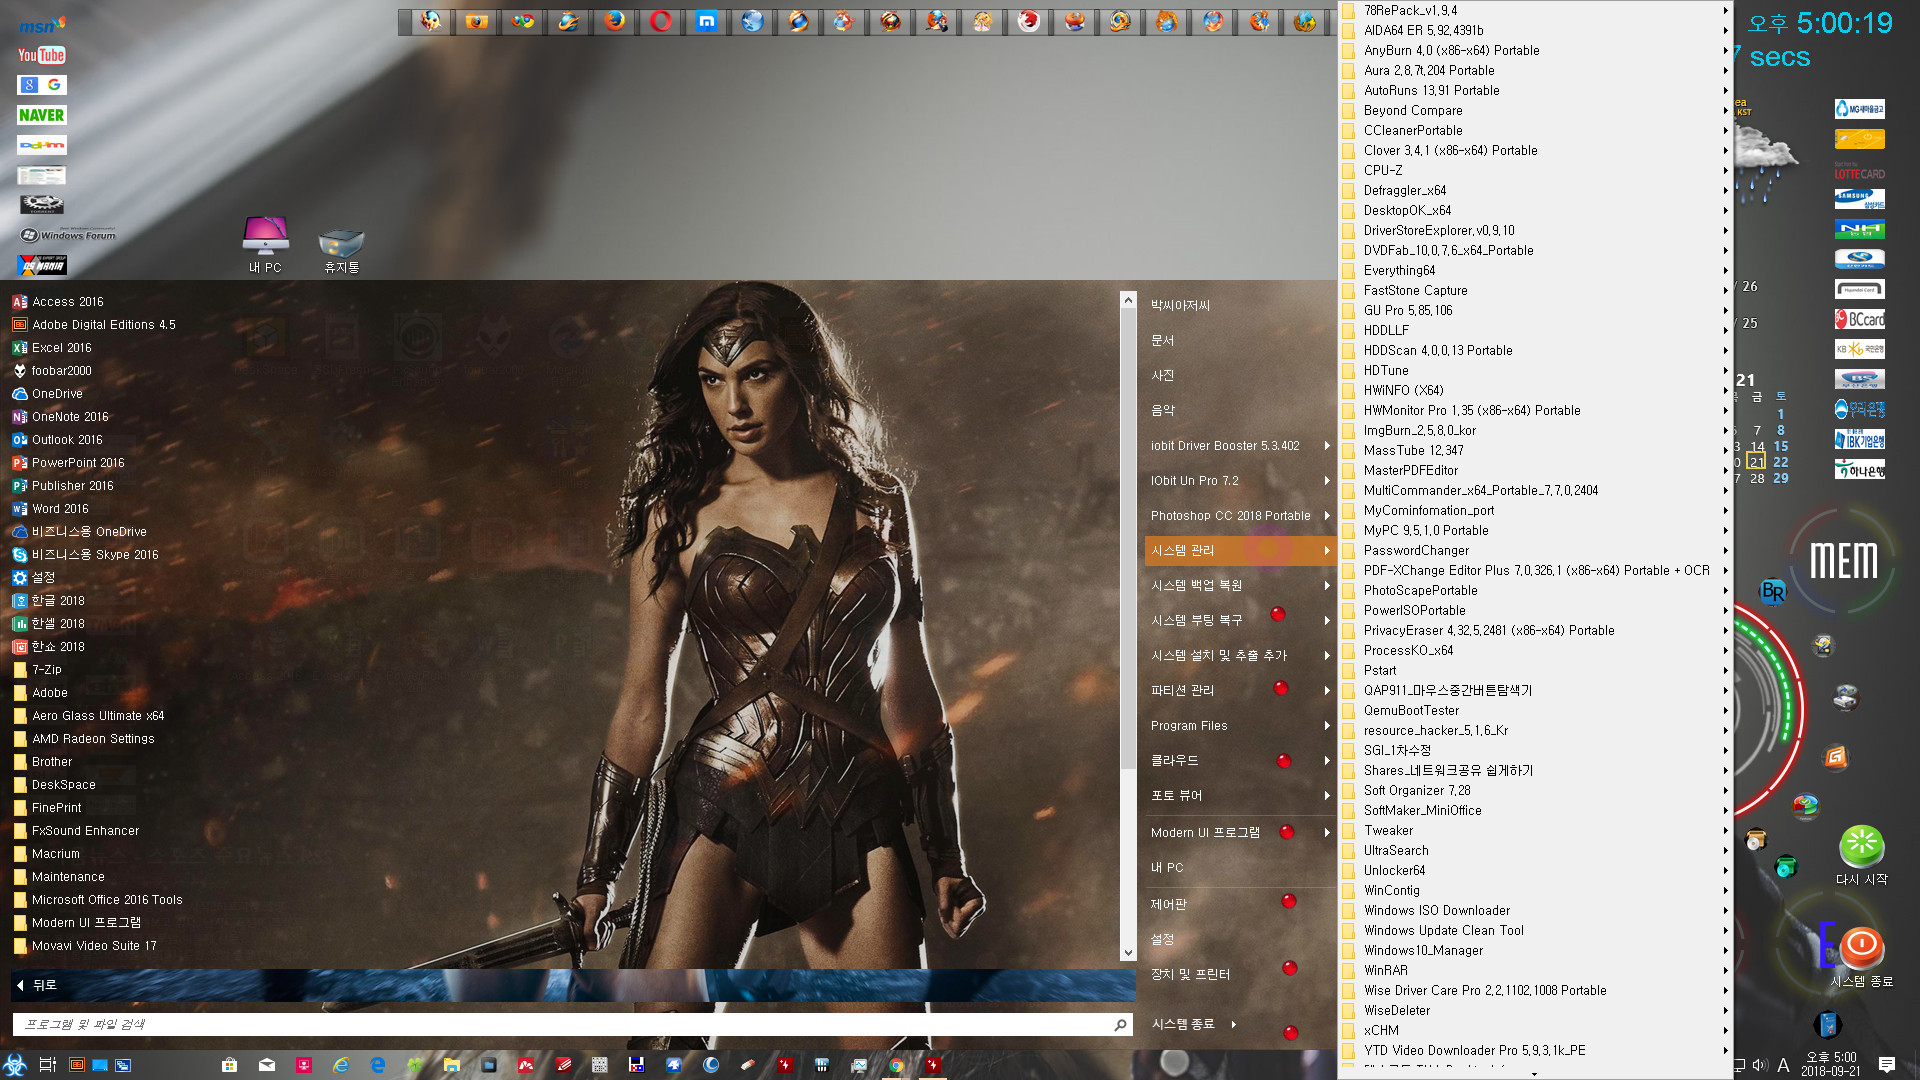Open the YouTube desktop shortcut

click(x=41, y=55)
